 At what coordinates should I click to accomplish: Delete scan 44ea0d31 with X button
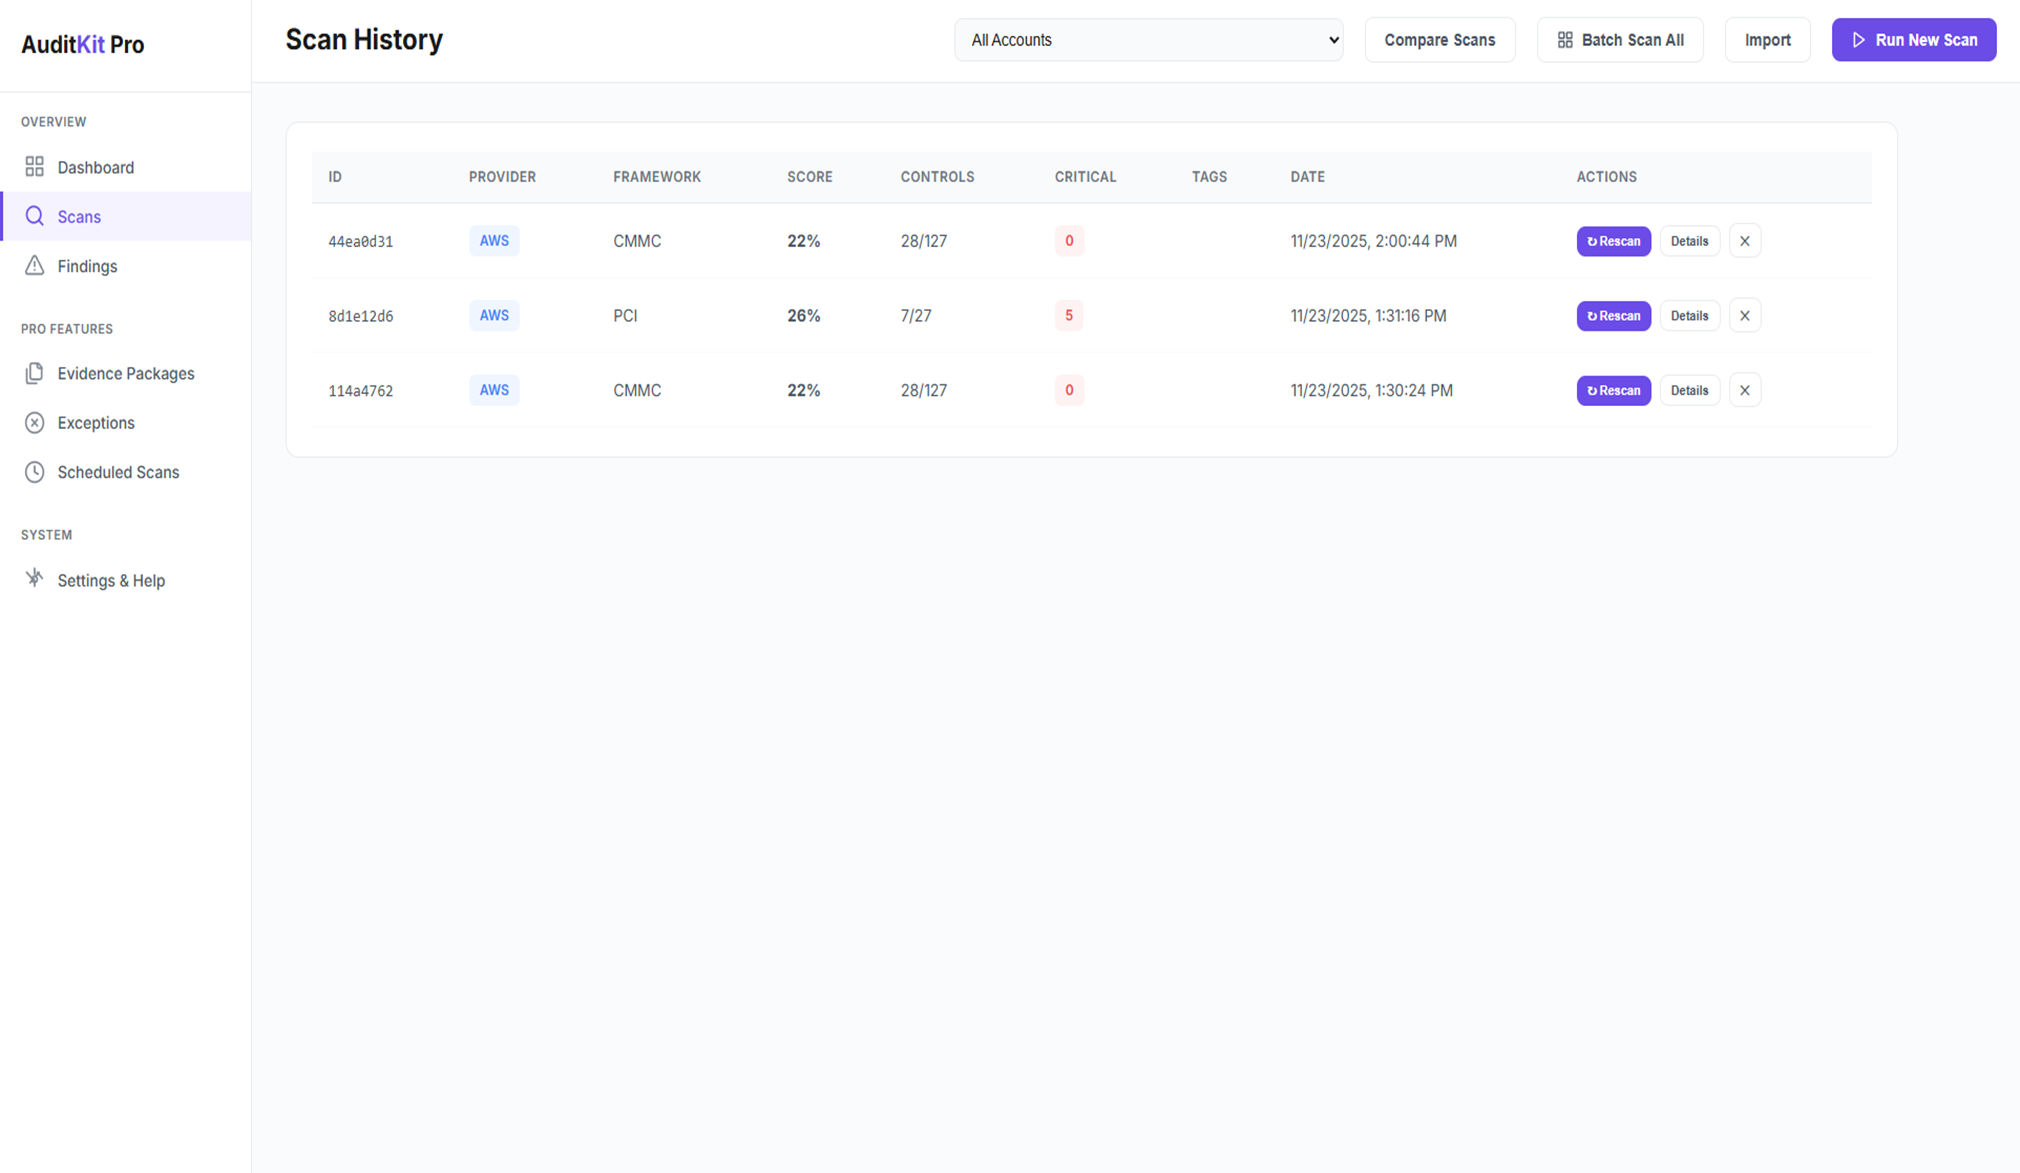pyautogui.click(x=1744, y=241)
